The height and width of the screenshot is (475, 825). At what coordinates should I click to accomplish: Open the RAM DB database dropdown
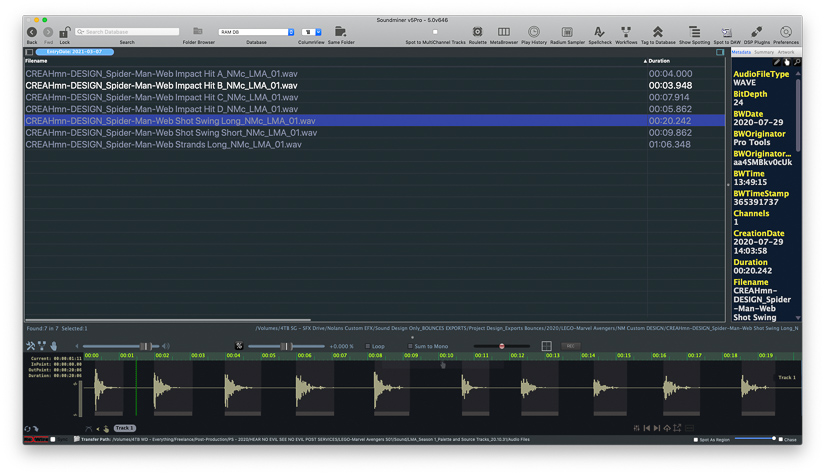(x=257, y=32)
